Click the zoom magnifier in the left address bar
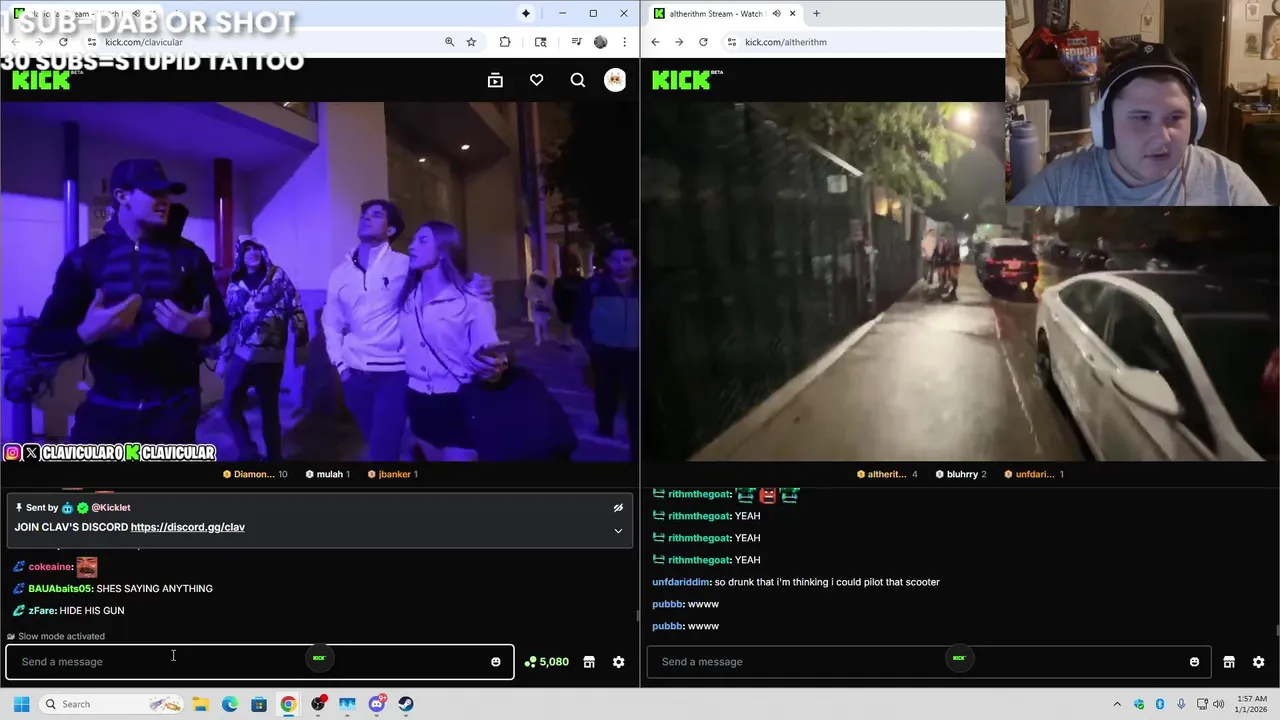The image size is (1280, 720). tap(449, 42)
